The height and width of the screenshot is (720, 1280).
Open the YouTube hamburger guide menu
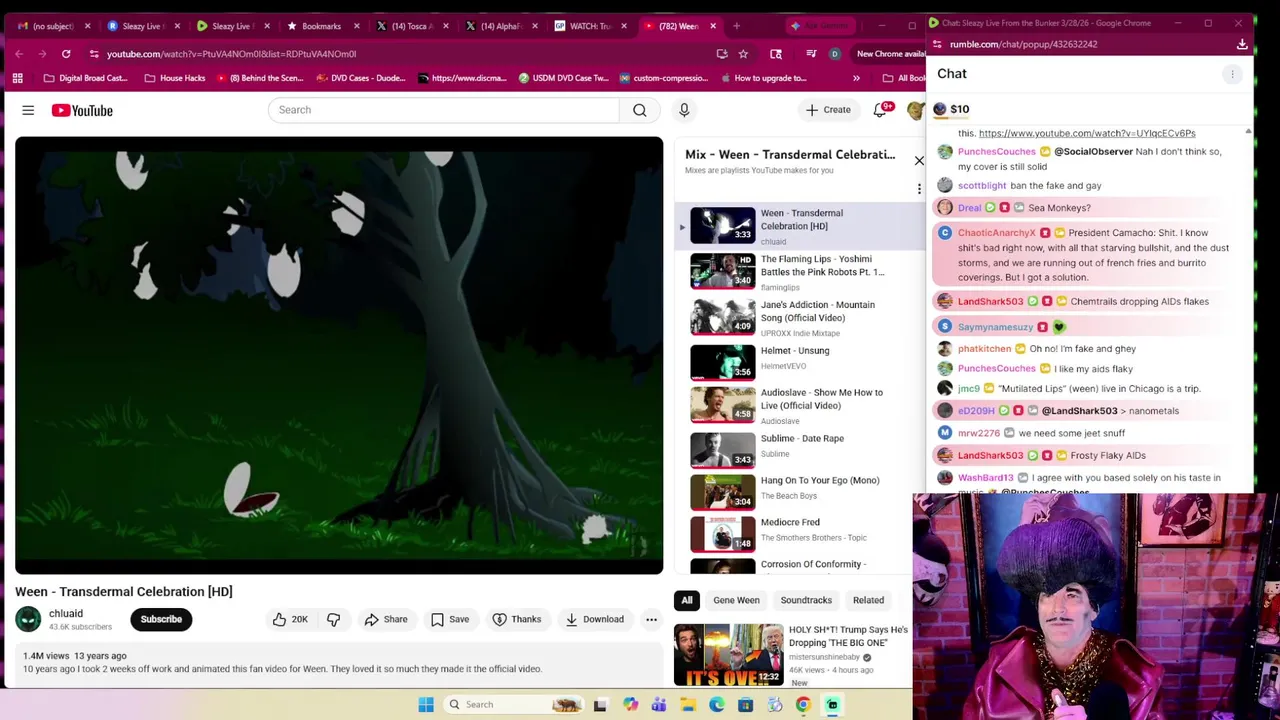pos(28,110)
